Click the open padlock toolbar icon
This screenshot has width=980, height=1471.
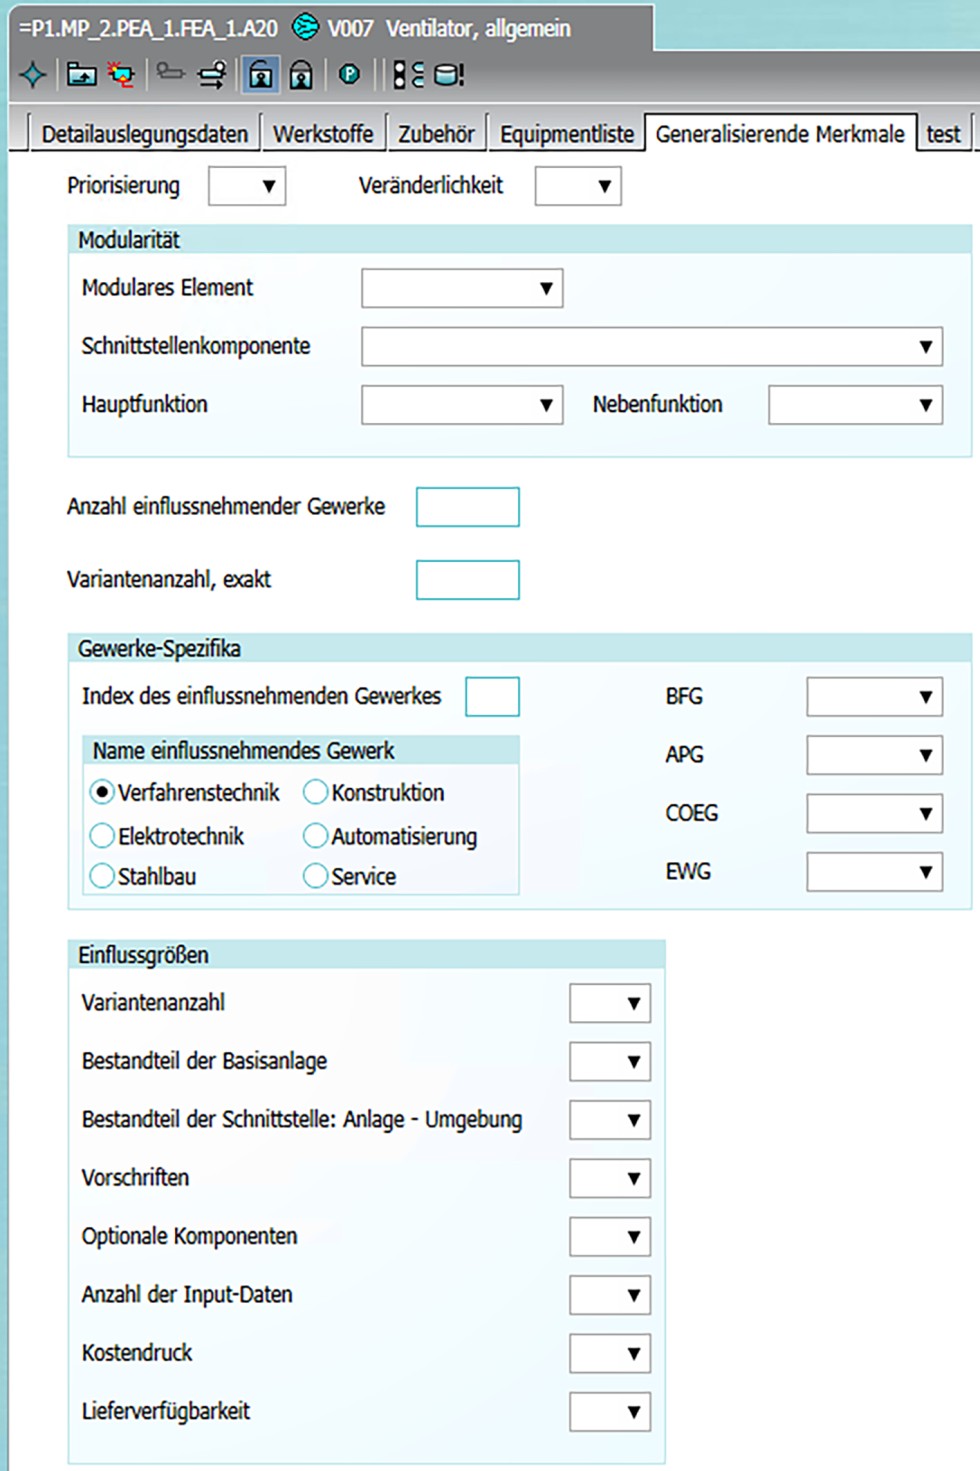[x=260, y=75]
